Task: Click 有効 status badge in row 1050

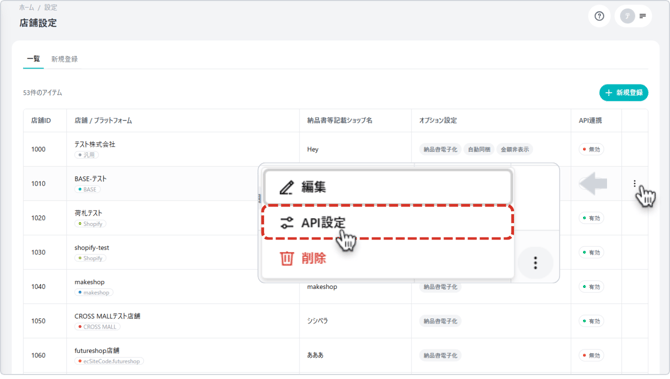Action: pyautogui.click(x=591, y=321)
